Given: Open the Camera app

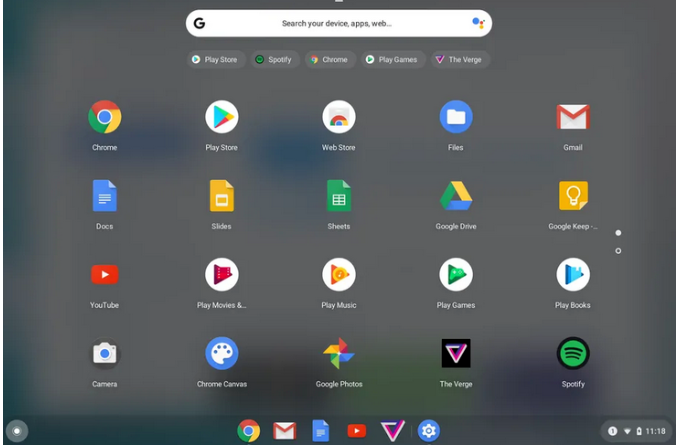Looking at the screenshot, I should pyautogui.click(x=104, y=353).
